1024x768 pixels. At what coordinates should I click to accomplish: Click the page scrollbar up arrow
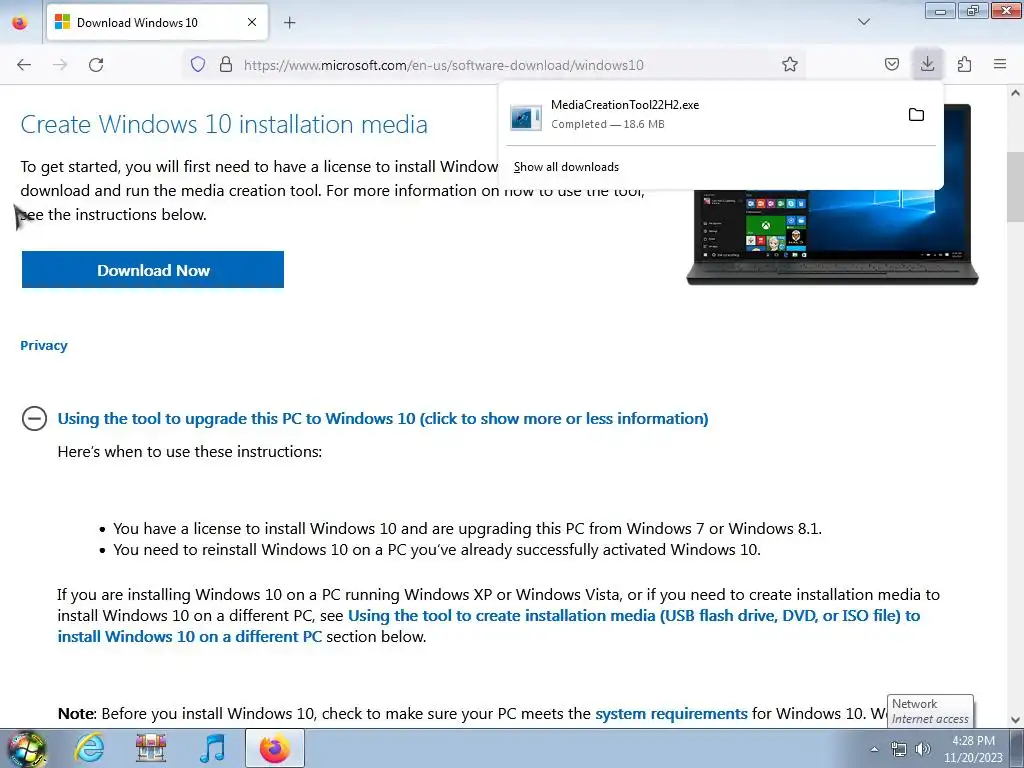pyautogui.click(x=1016, y=93)
